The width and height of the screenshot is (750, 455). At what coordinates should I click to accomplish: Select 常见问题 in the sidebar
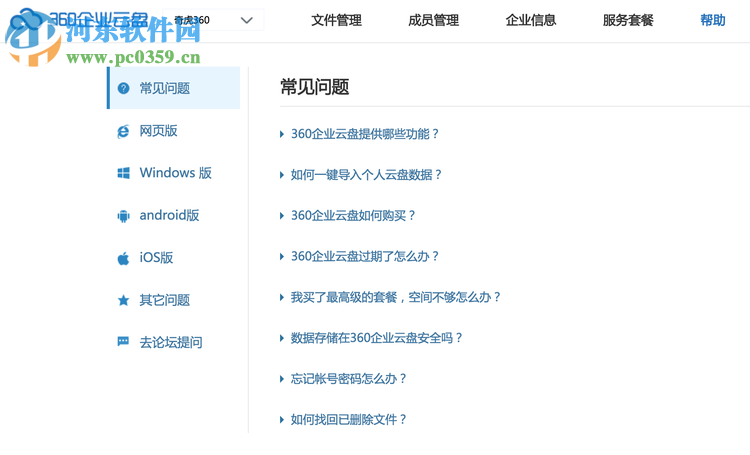click(174, 88)
